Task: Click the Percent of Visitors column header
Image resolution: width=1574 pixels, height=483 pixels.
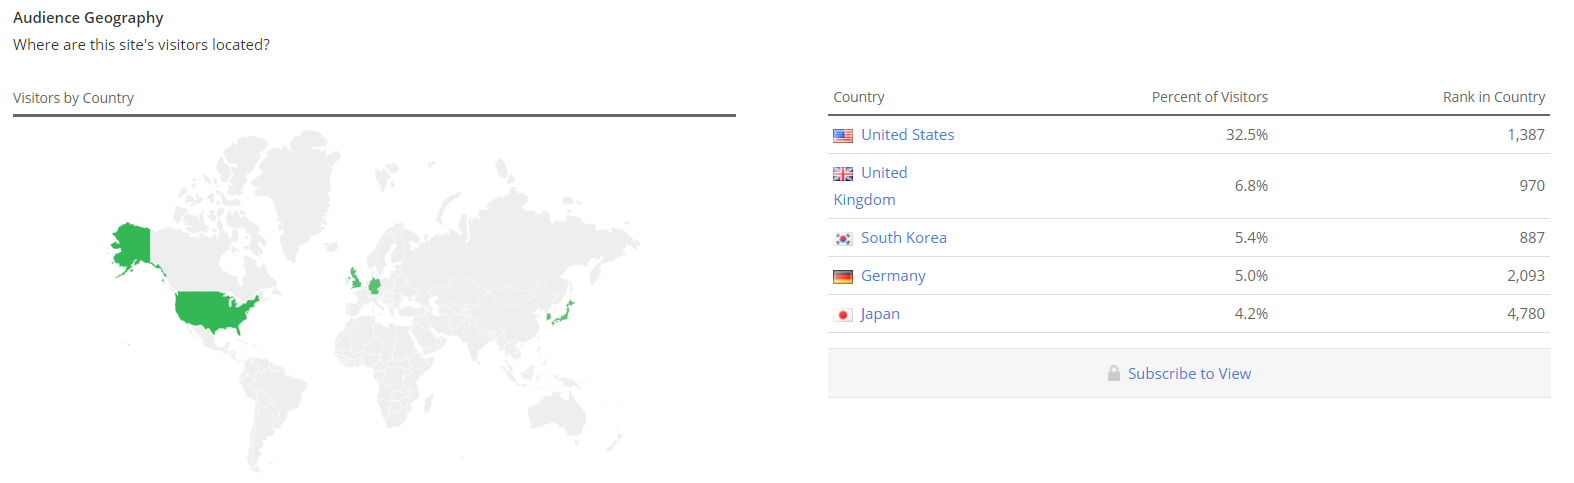Action: [1209, 97]
